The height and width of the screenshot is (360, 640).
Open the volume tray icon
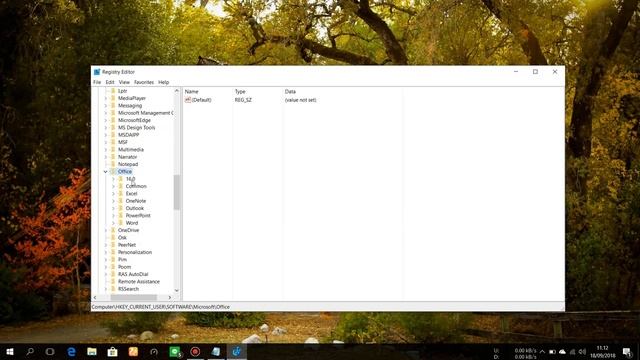(582, 352)
